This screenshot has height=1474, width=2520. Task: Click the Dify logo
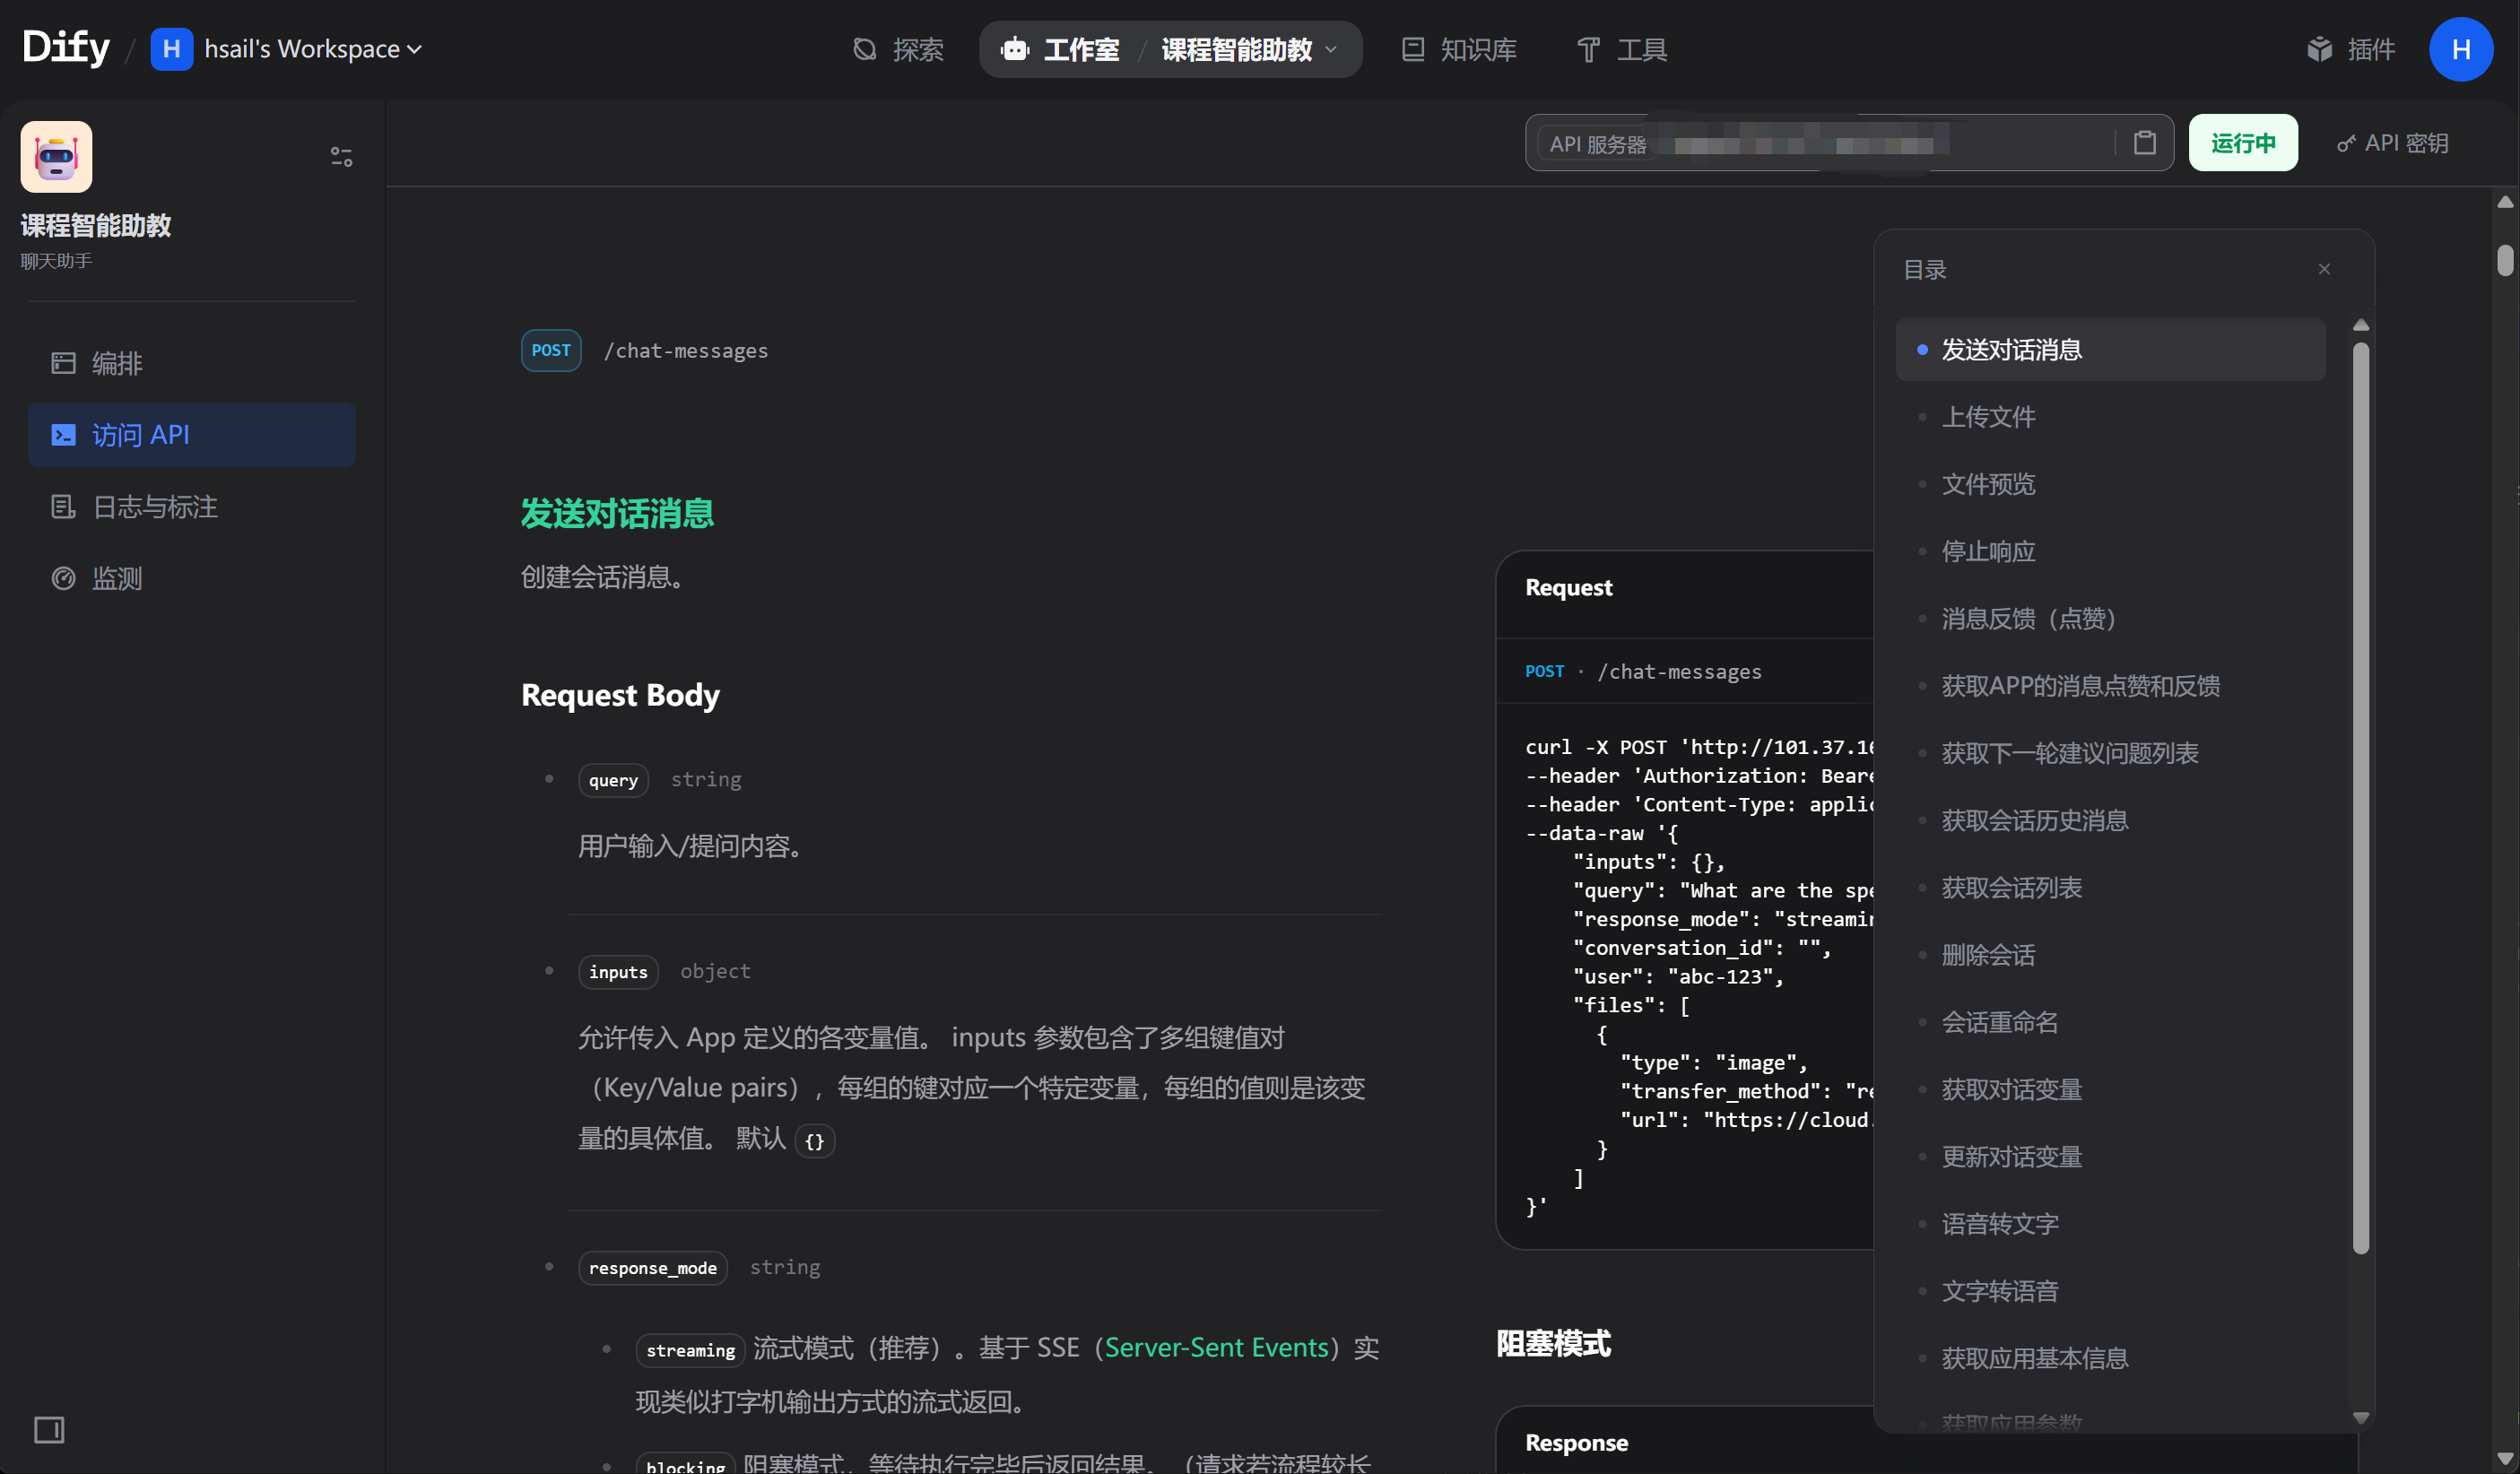(66, 47)
